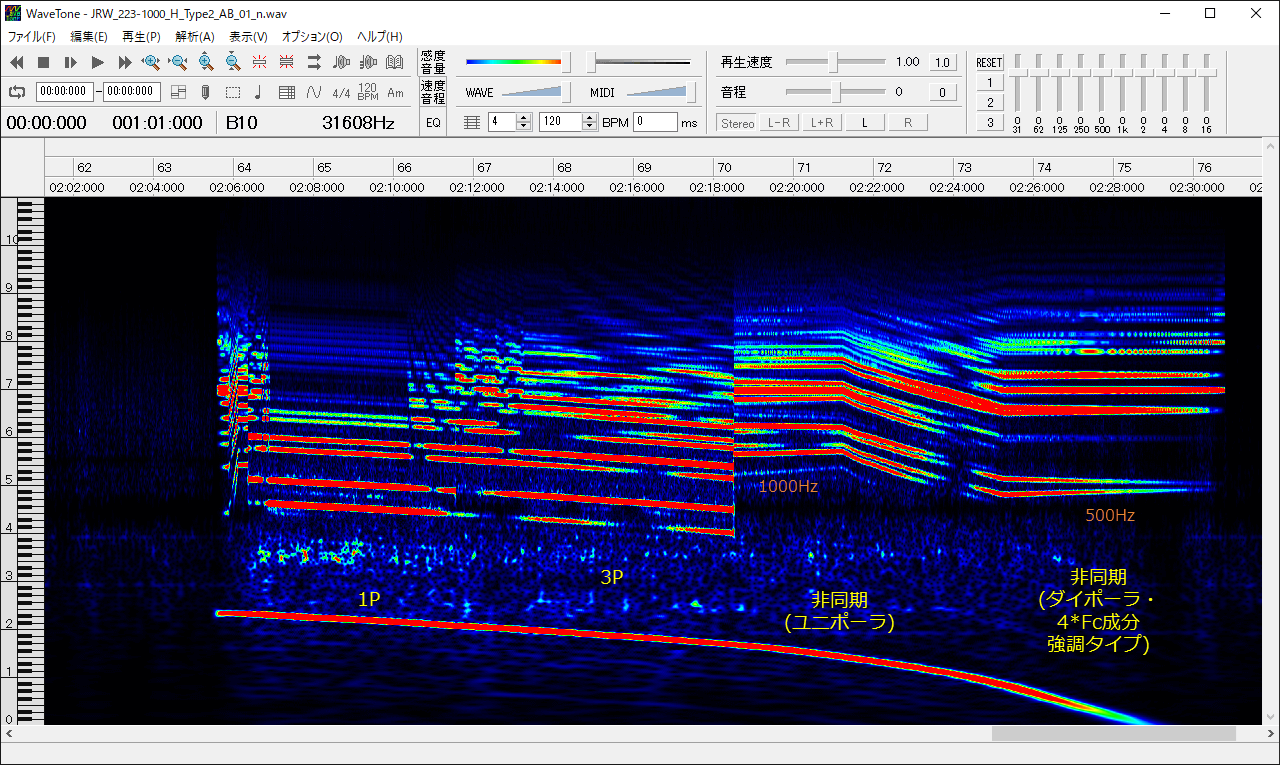The height and width of the screenshot is (765, 1280).
Task: Select the L+R channel mode
Action: (x=822, y=123)
